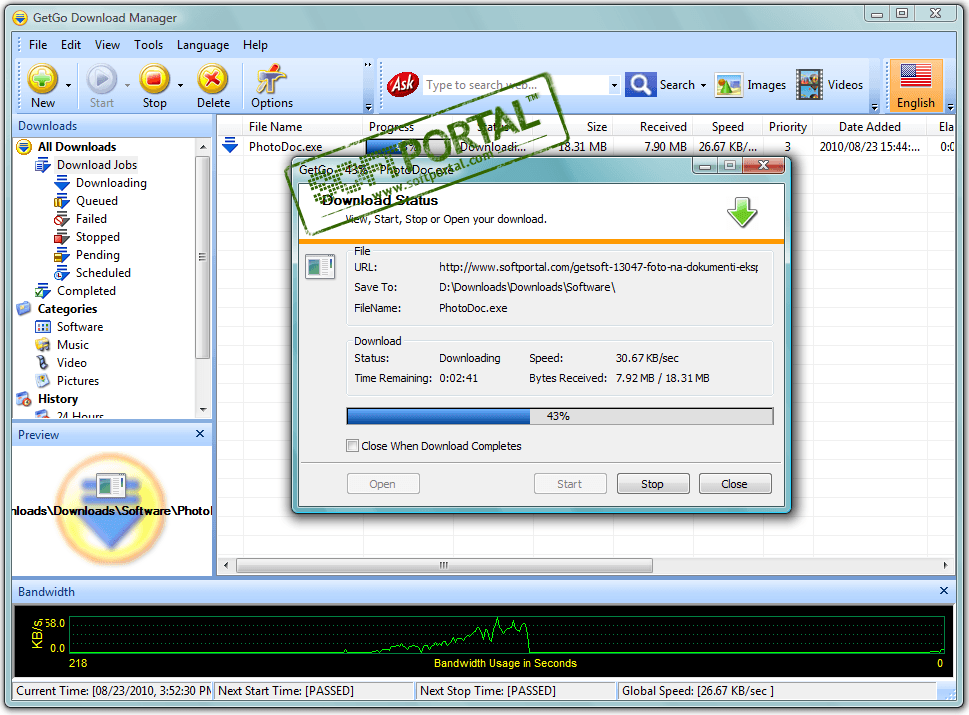Select the Downloading filter icon

(x=62, y=183)
